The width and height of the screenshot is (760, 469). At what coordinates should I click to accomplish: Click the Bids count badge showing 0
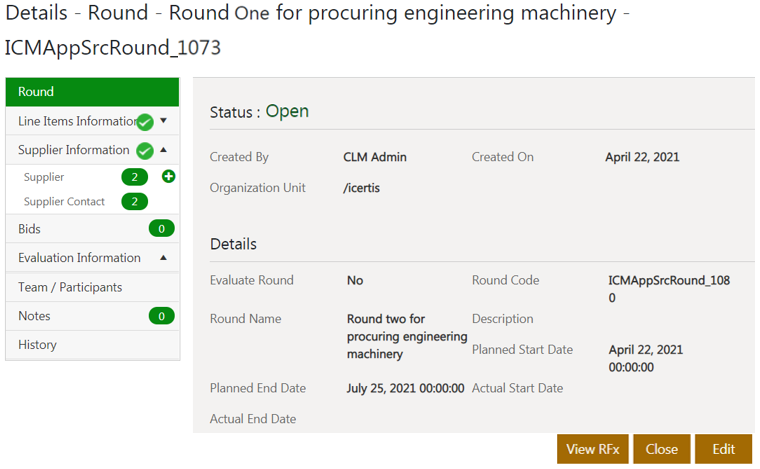(161, 229)
